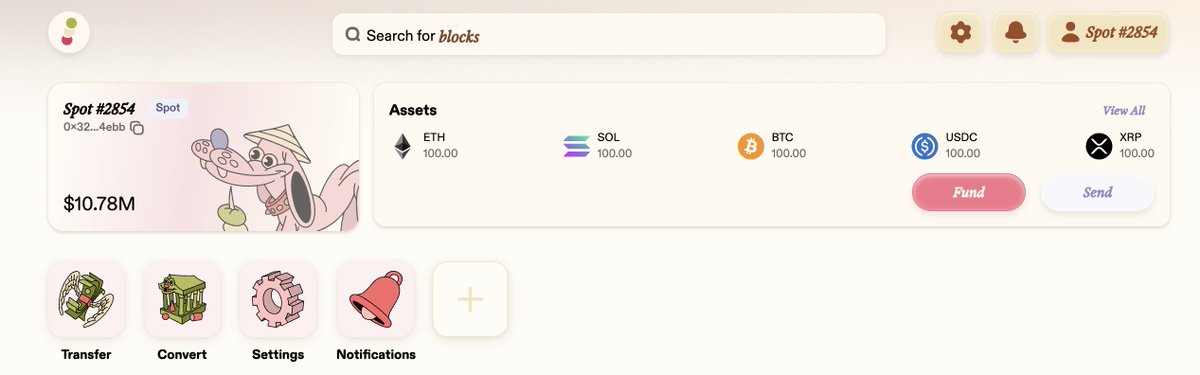1200x375 pixels.
Task: Add a new shortcut with plus tile
Action: 470,299
